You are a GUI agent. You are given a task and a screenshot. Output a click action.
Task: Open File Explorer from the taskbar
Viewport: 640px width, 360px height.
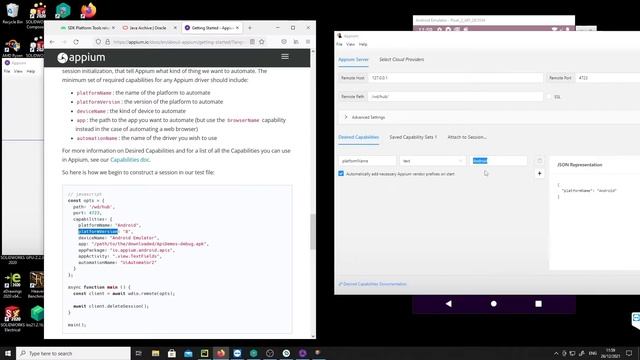(156, 353)
